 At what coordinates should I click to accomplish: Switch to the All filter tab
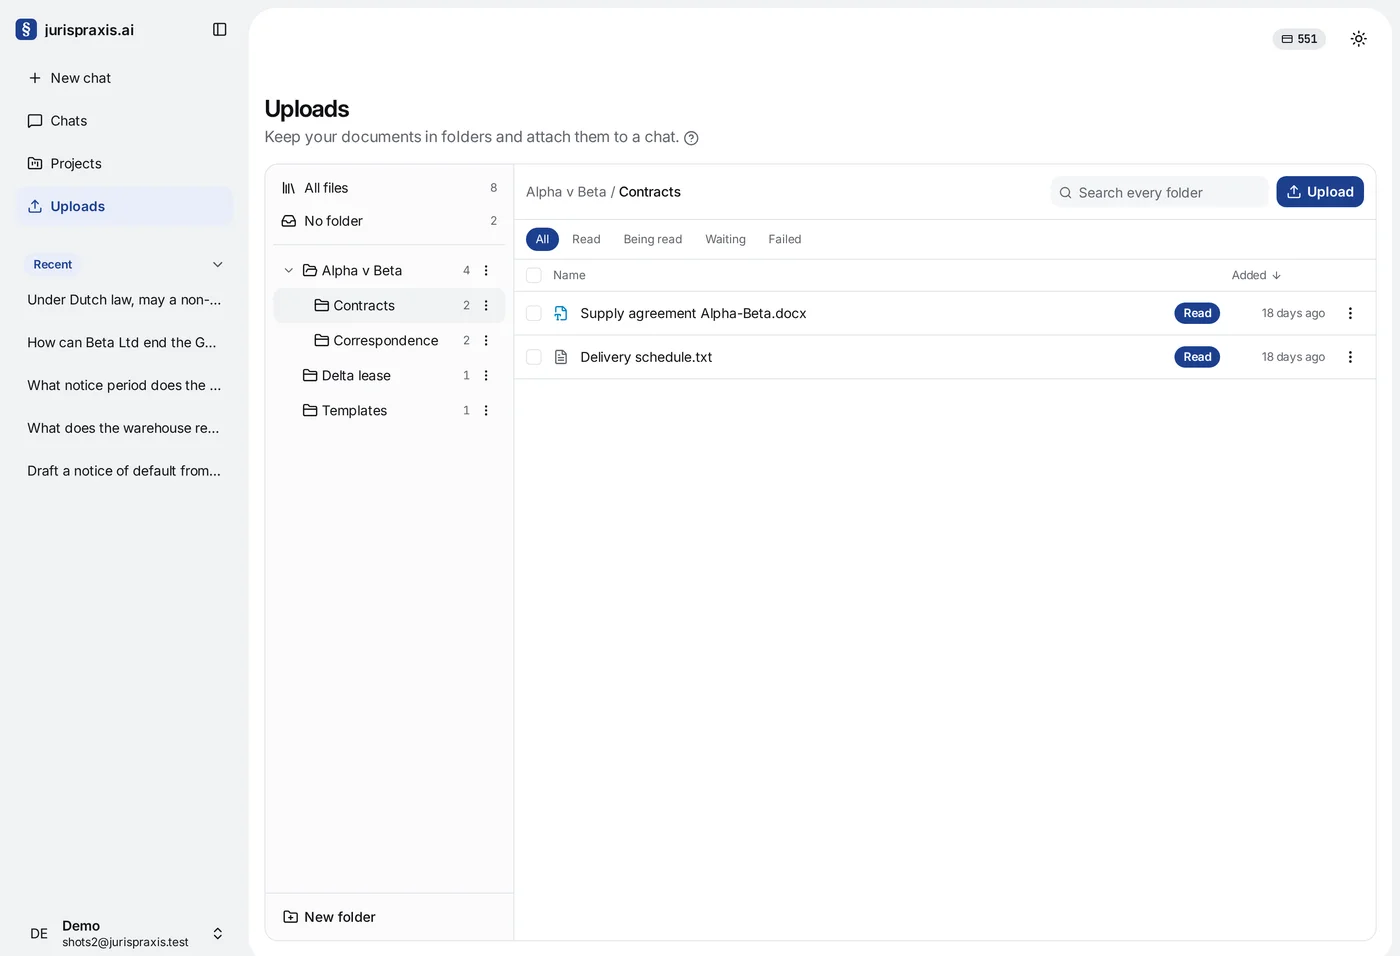[x=542, y=239]
